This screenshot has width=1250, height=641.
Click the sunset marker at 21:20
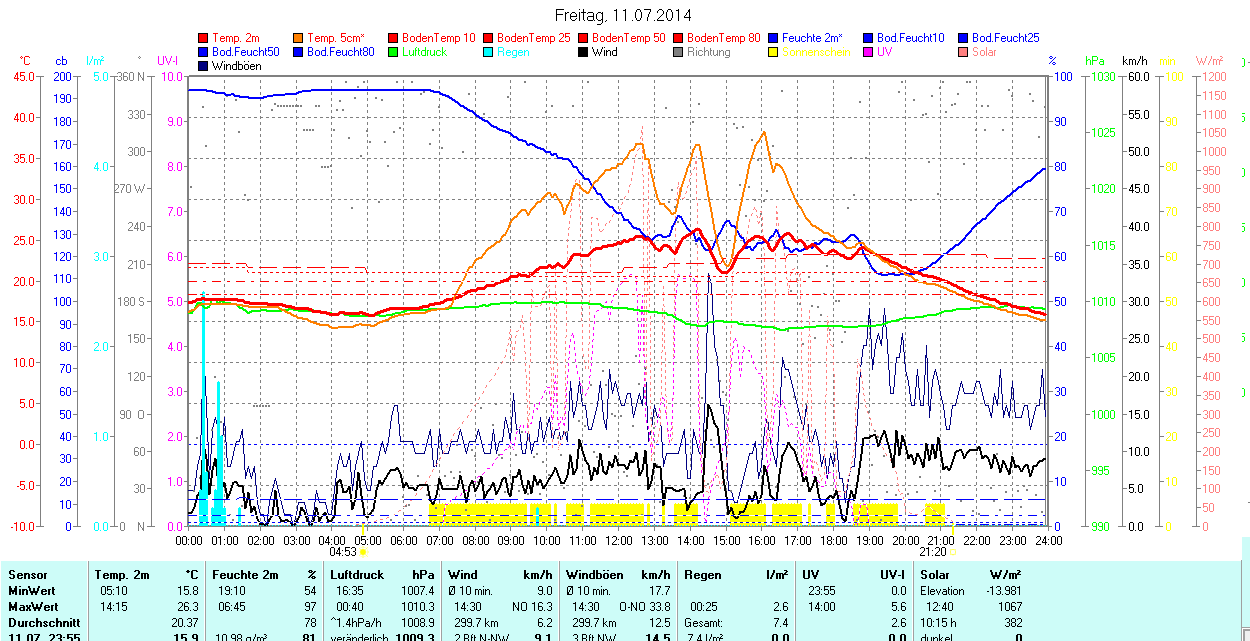click(x=952, y=551)
